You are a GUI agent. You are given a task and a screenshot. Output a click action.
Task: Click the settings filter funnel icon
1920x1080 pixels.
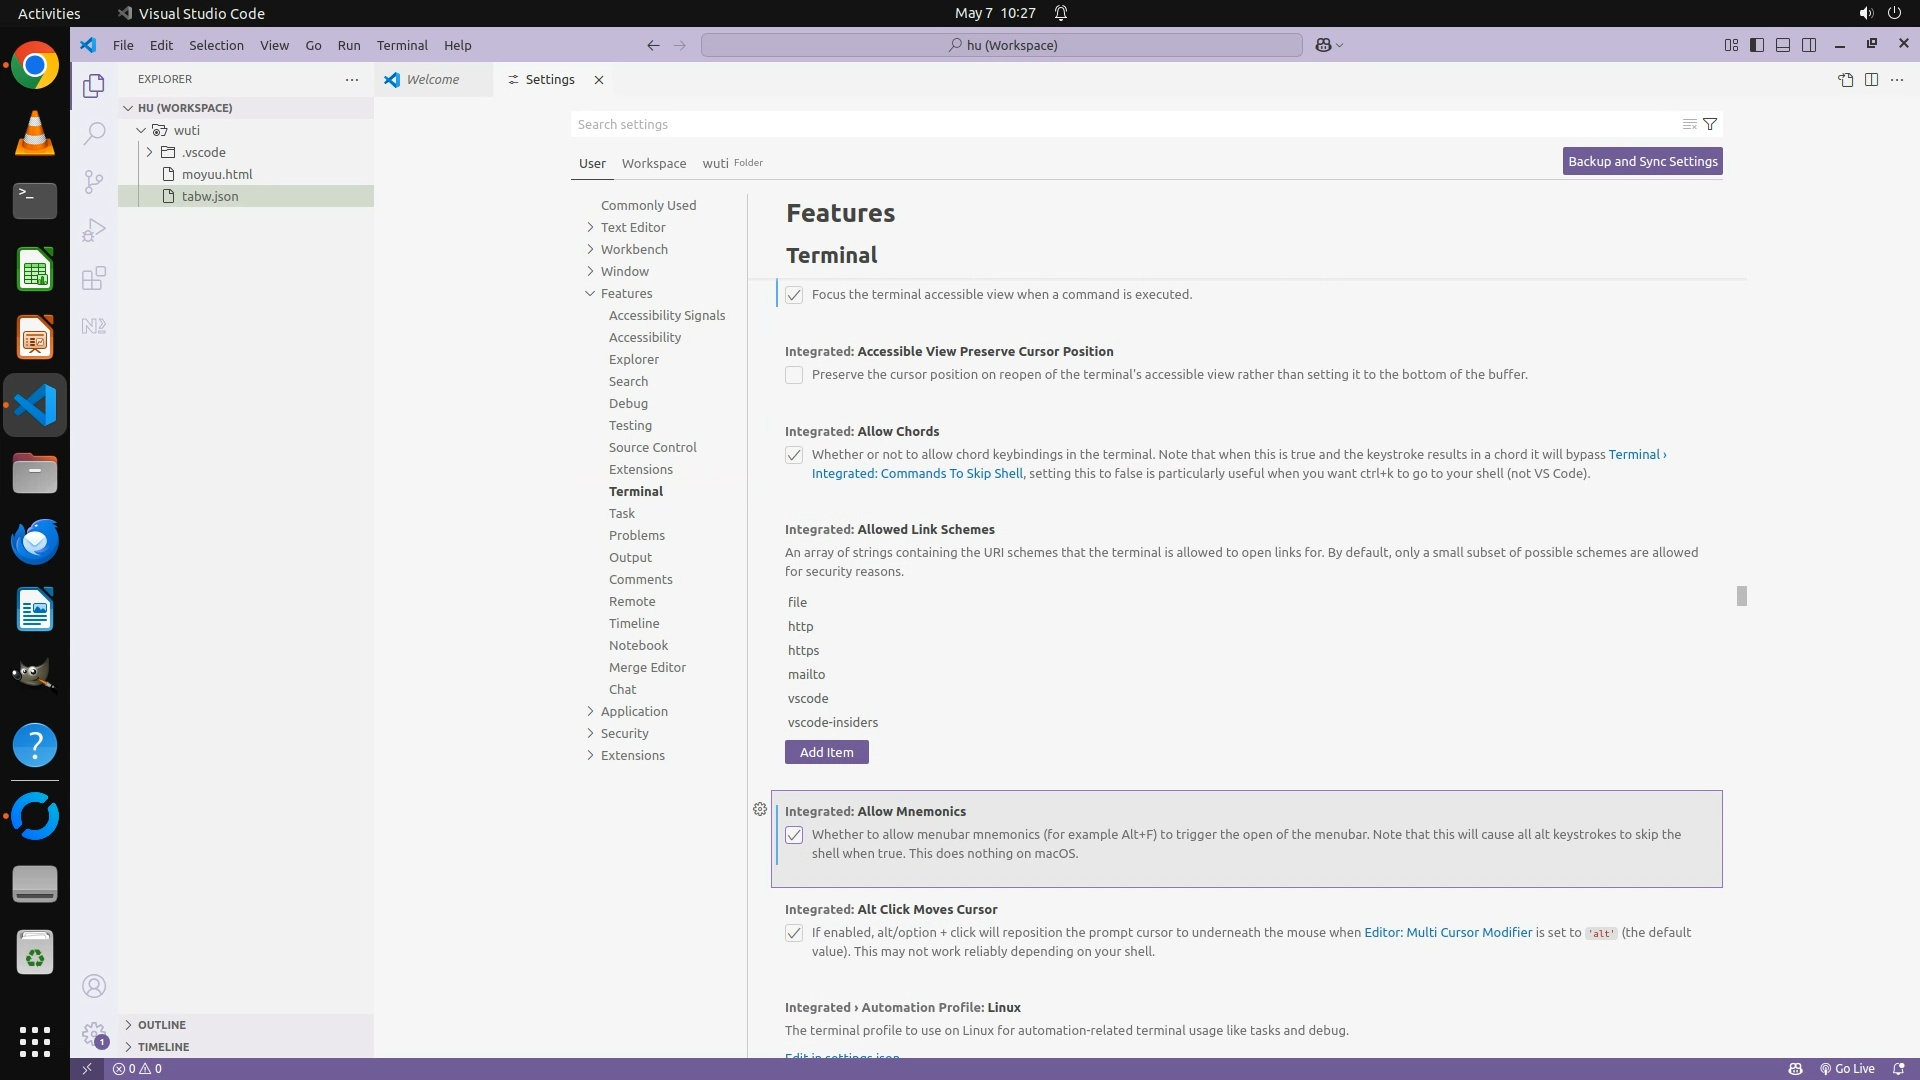tap(1710, 124)
